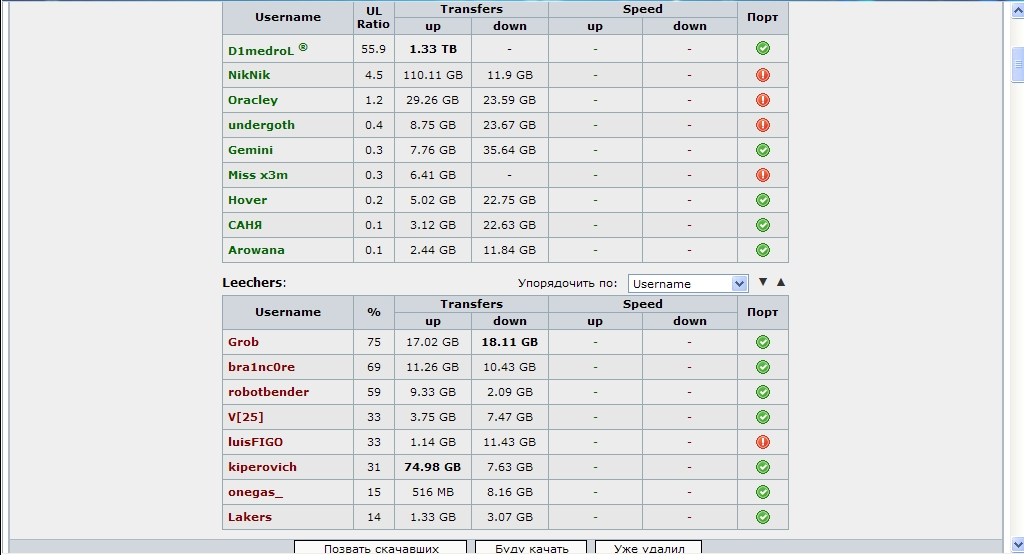Open leecher kiperovich's profile

(262, 467)
